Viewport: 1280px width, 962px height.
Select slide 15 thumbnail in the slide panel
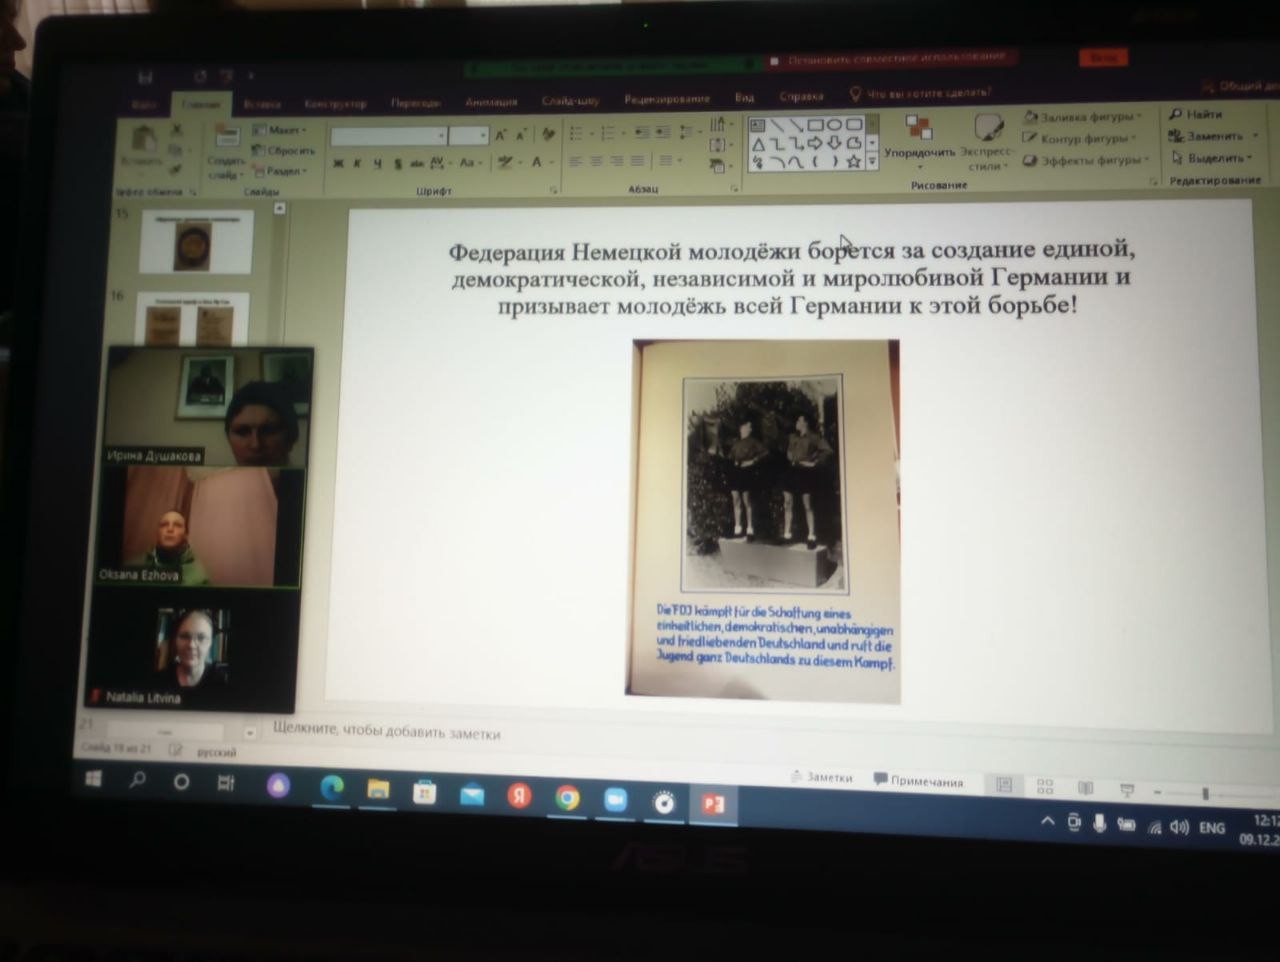[196, 240]
